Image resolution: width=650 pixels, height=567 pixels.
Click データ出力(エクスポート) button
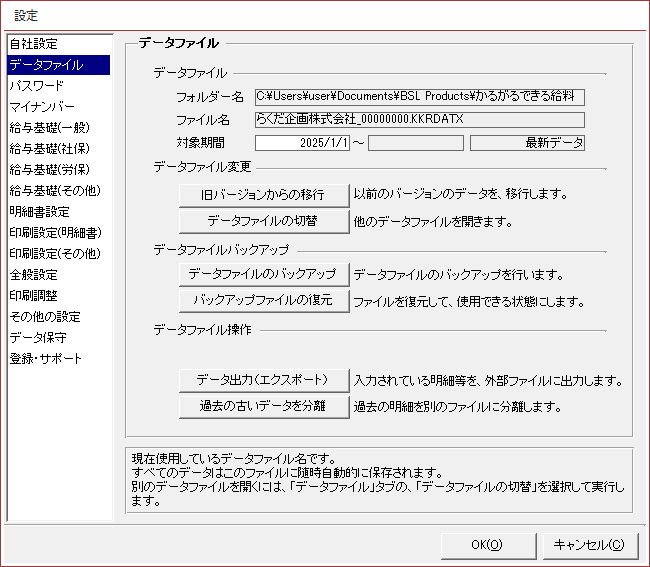point(263,380)
